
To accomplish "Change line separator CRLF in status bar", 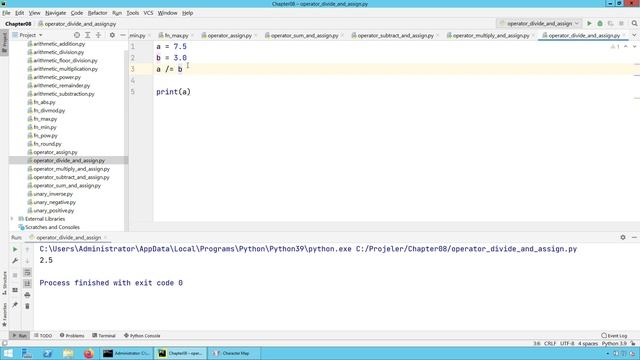I will [x=550, y=344].
